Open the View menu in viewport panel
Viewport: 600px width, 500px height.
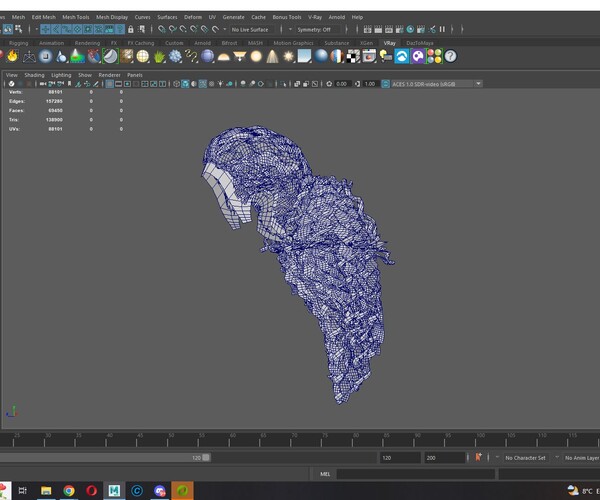(x=11, y=75)
